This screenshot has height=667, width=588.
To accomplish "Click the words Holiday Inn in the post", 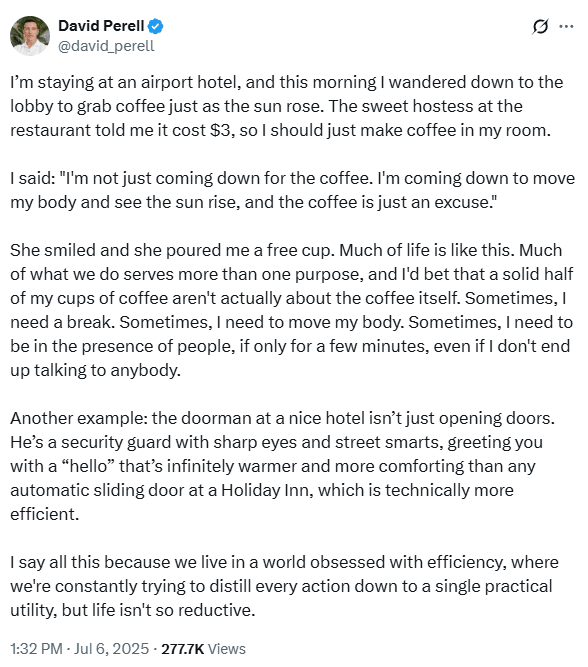I will click(267, 490).
